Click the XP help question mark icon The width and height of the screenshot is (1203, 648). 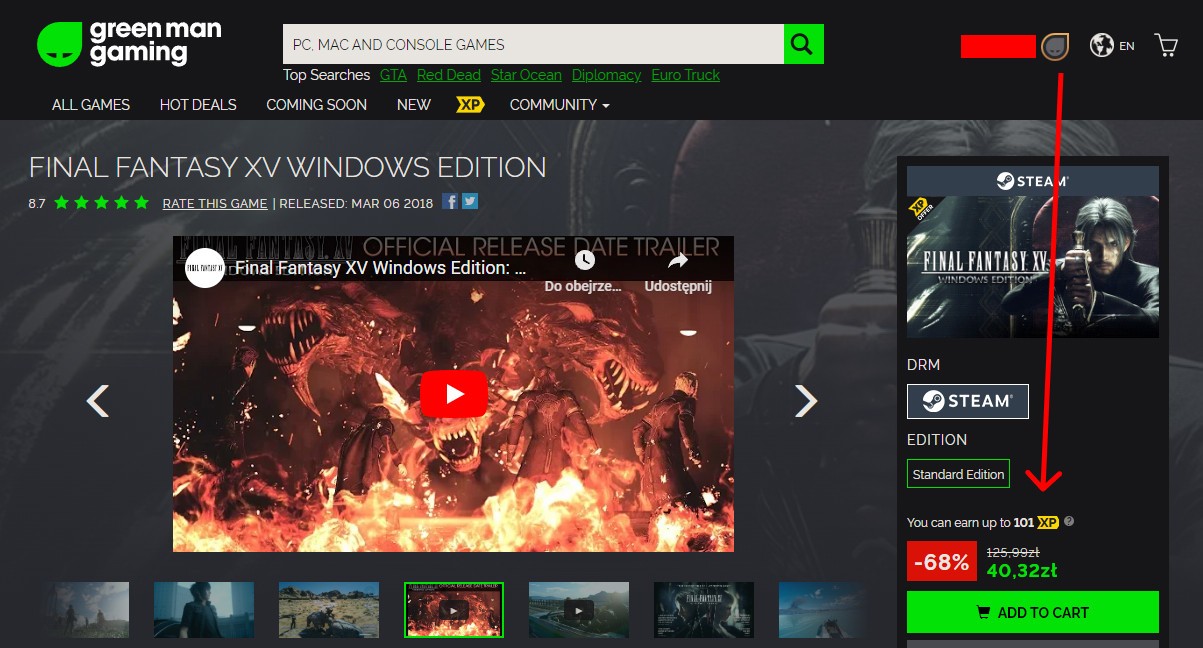click(x=1069, y=521)
